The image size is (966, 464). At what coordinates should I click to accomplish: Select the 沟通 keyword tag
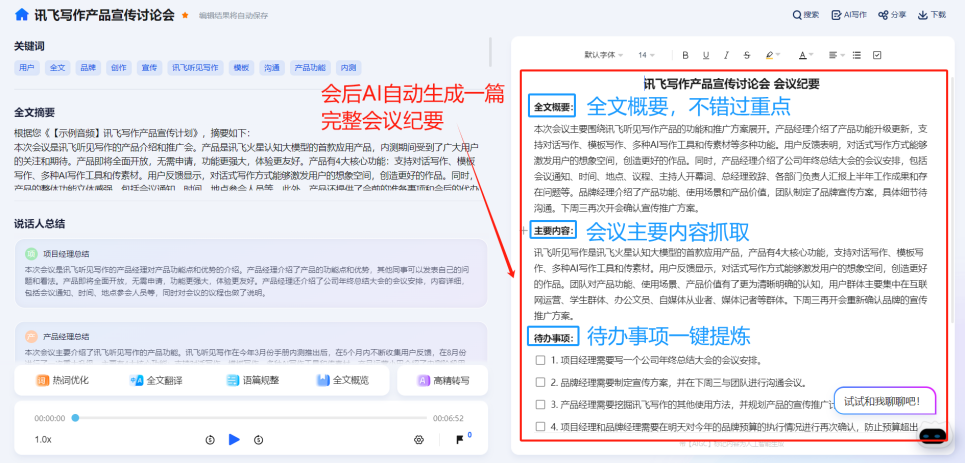pos(272,68)
